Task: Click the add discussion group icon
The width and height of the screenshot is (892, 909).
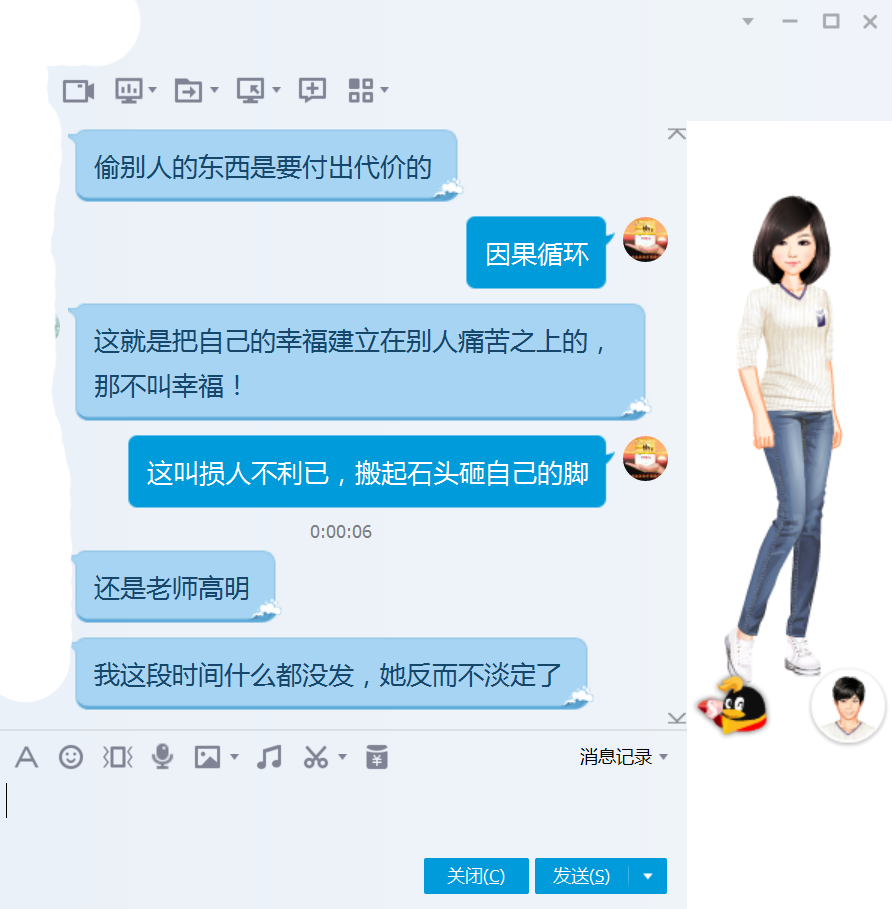Action: pyautogui.click(x=313, y=91)
